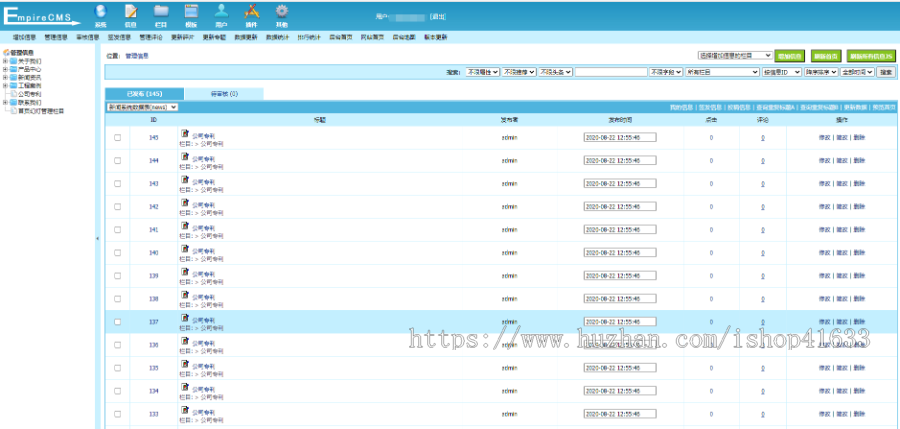Click the search keyword text field
The image size is (900, 429).
point(610,72)
